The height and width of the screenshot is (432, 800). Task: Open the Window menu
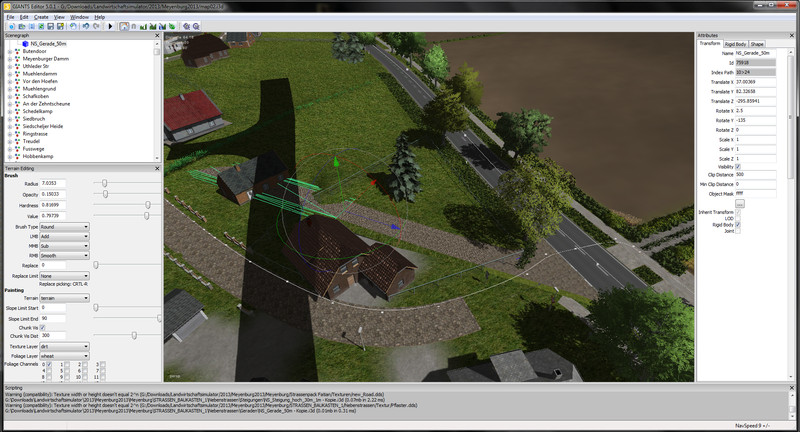point(79,17)
